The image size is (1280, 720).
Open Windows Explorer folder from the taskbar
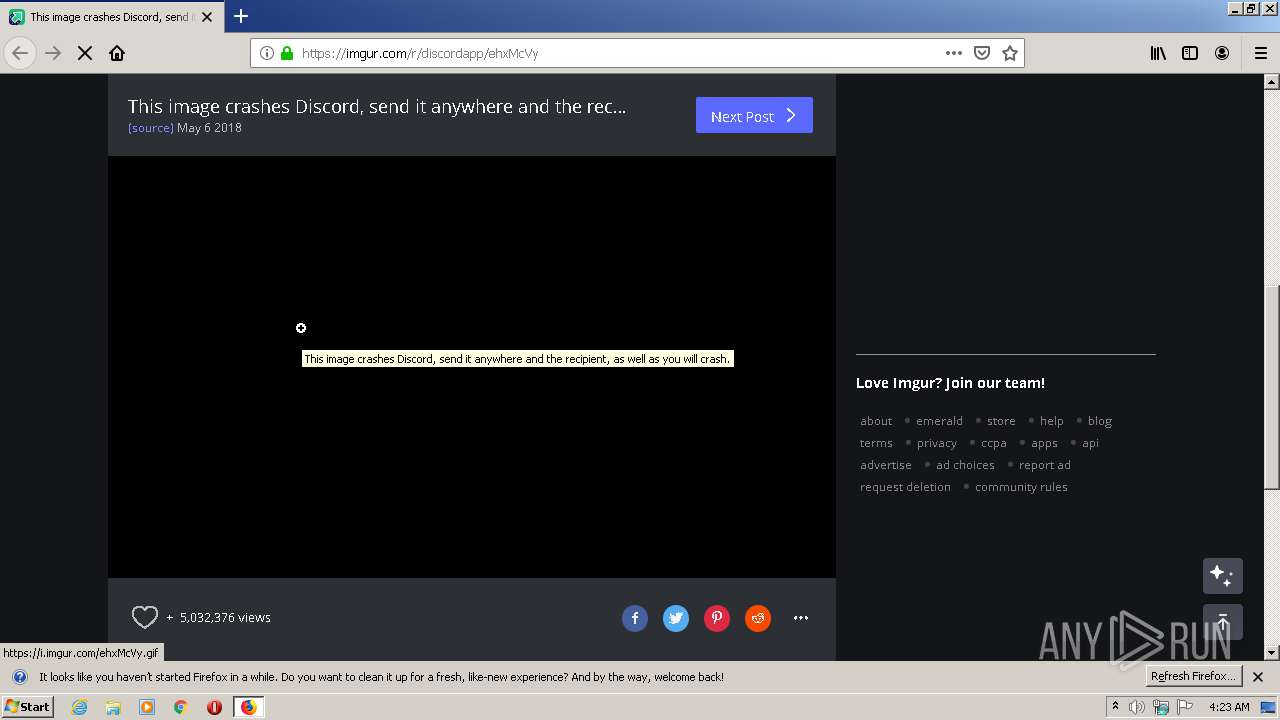[113, 707]
